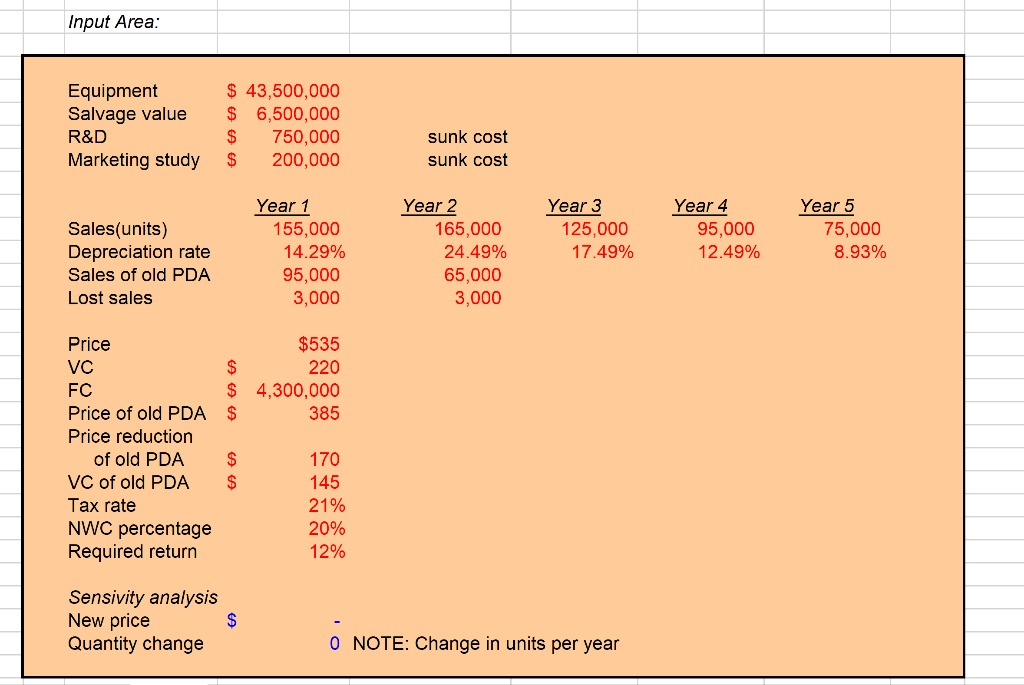
Task: Select the VC value 220
Action: click(324, 367)
